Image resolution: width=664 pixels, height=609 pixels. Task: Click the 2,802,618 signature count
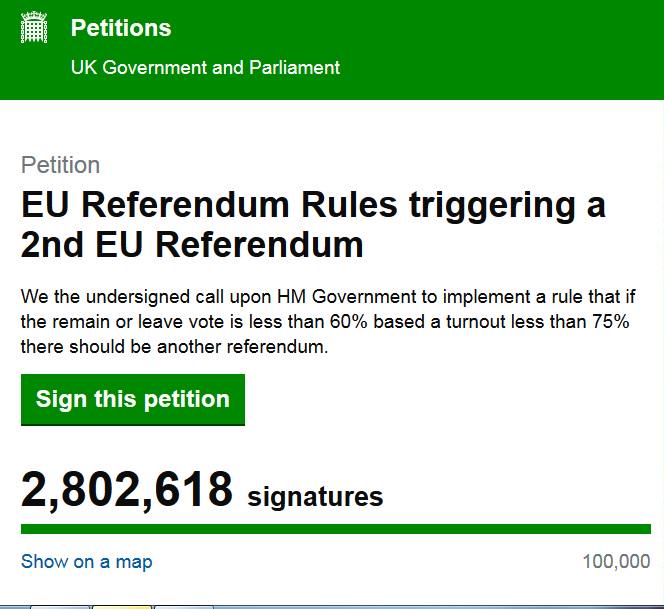point(127,489)
